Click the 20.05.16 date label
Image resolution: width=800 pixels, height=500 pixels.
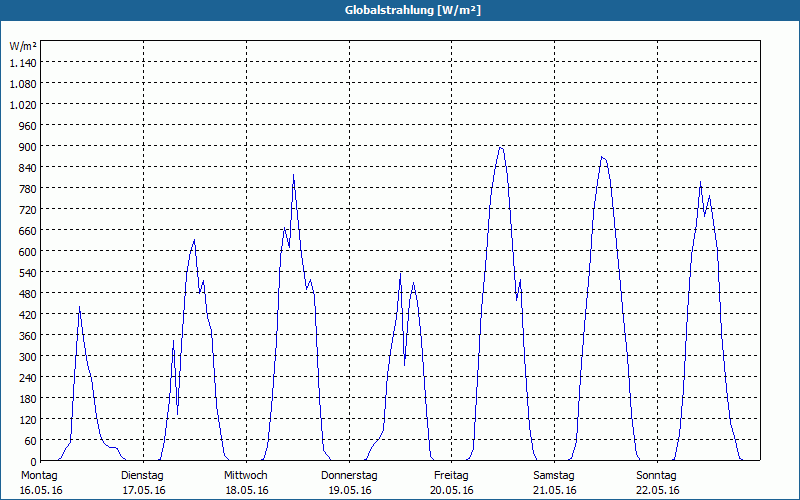pos(452,490)
